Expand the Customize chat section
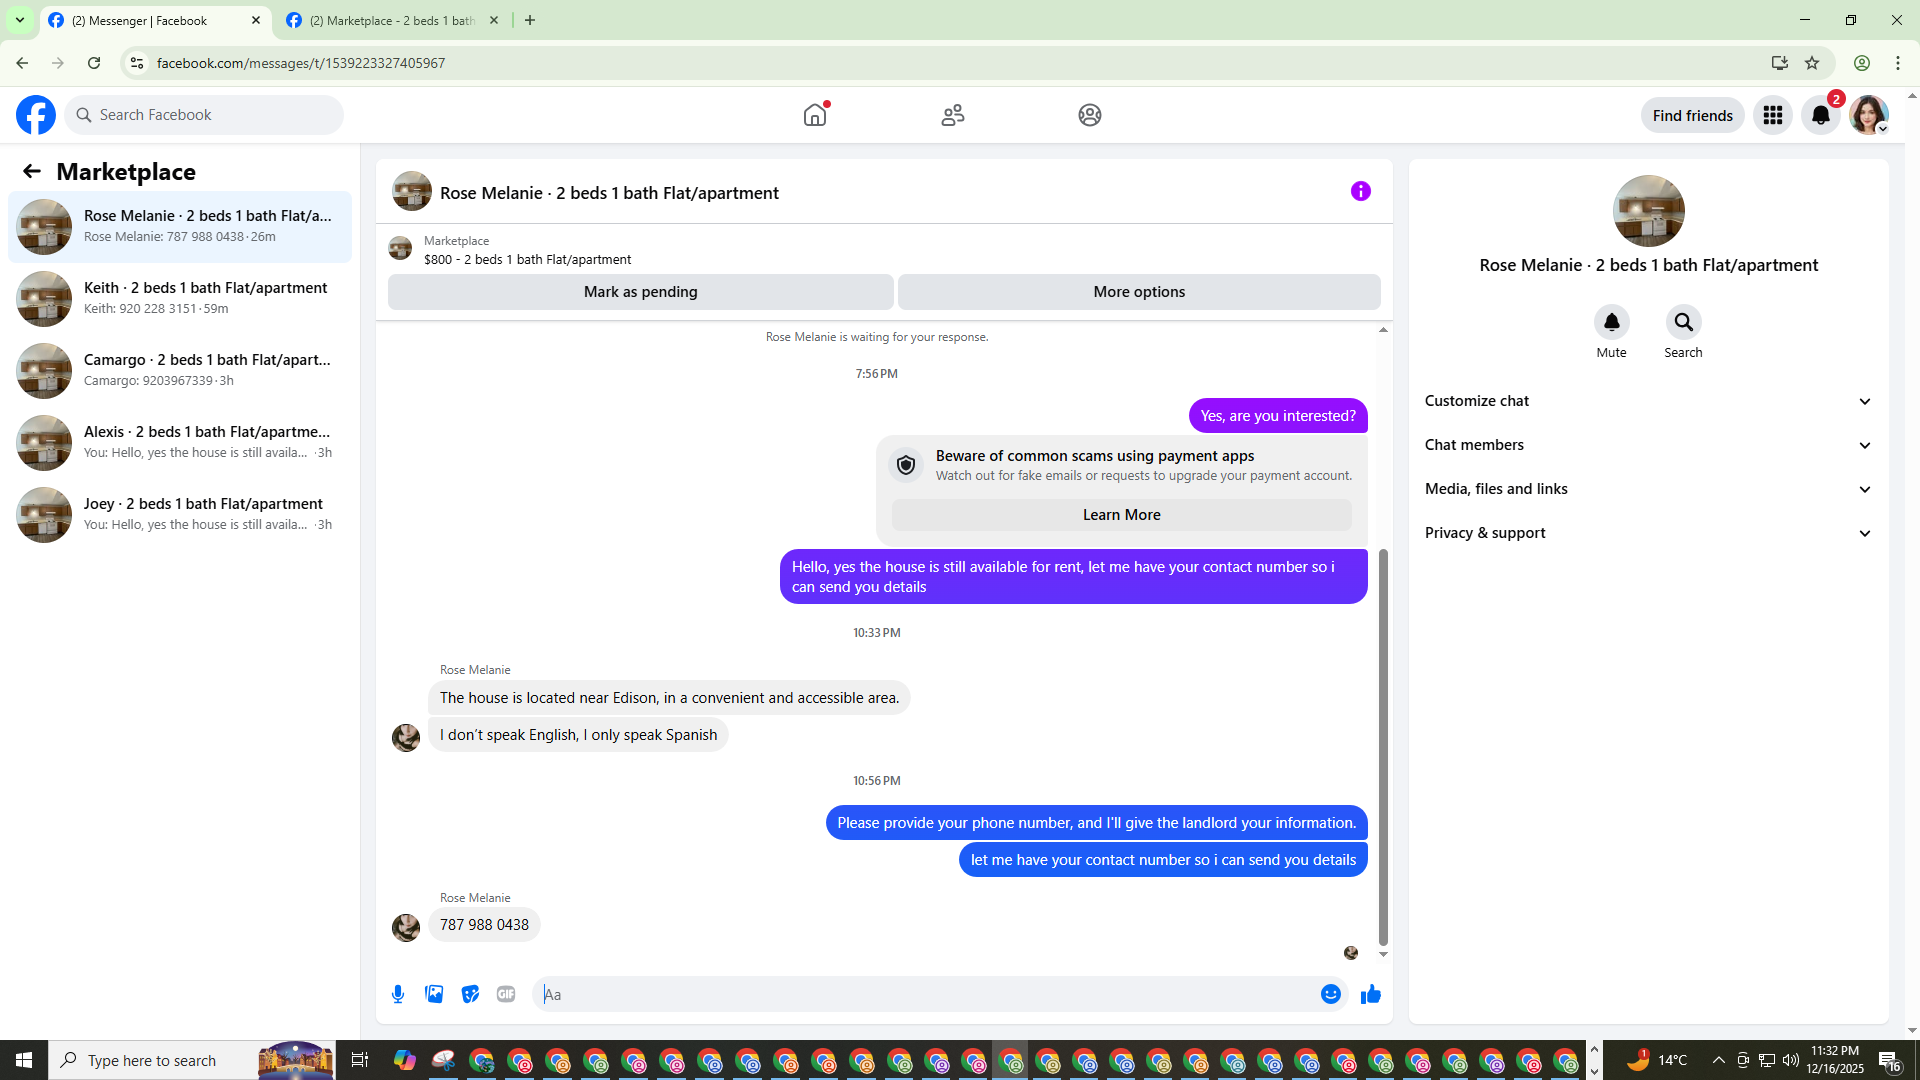 1648,401
